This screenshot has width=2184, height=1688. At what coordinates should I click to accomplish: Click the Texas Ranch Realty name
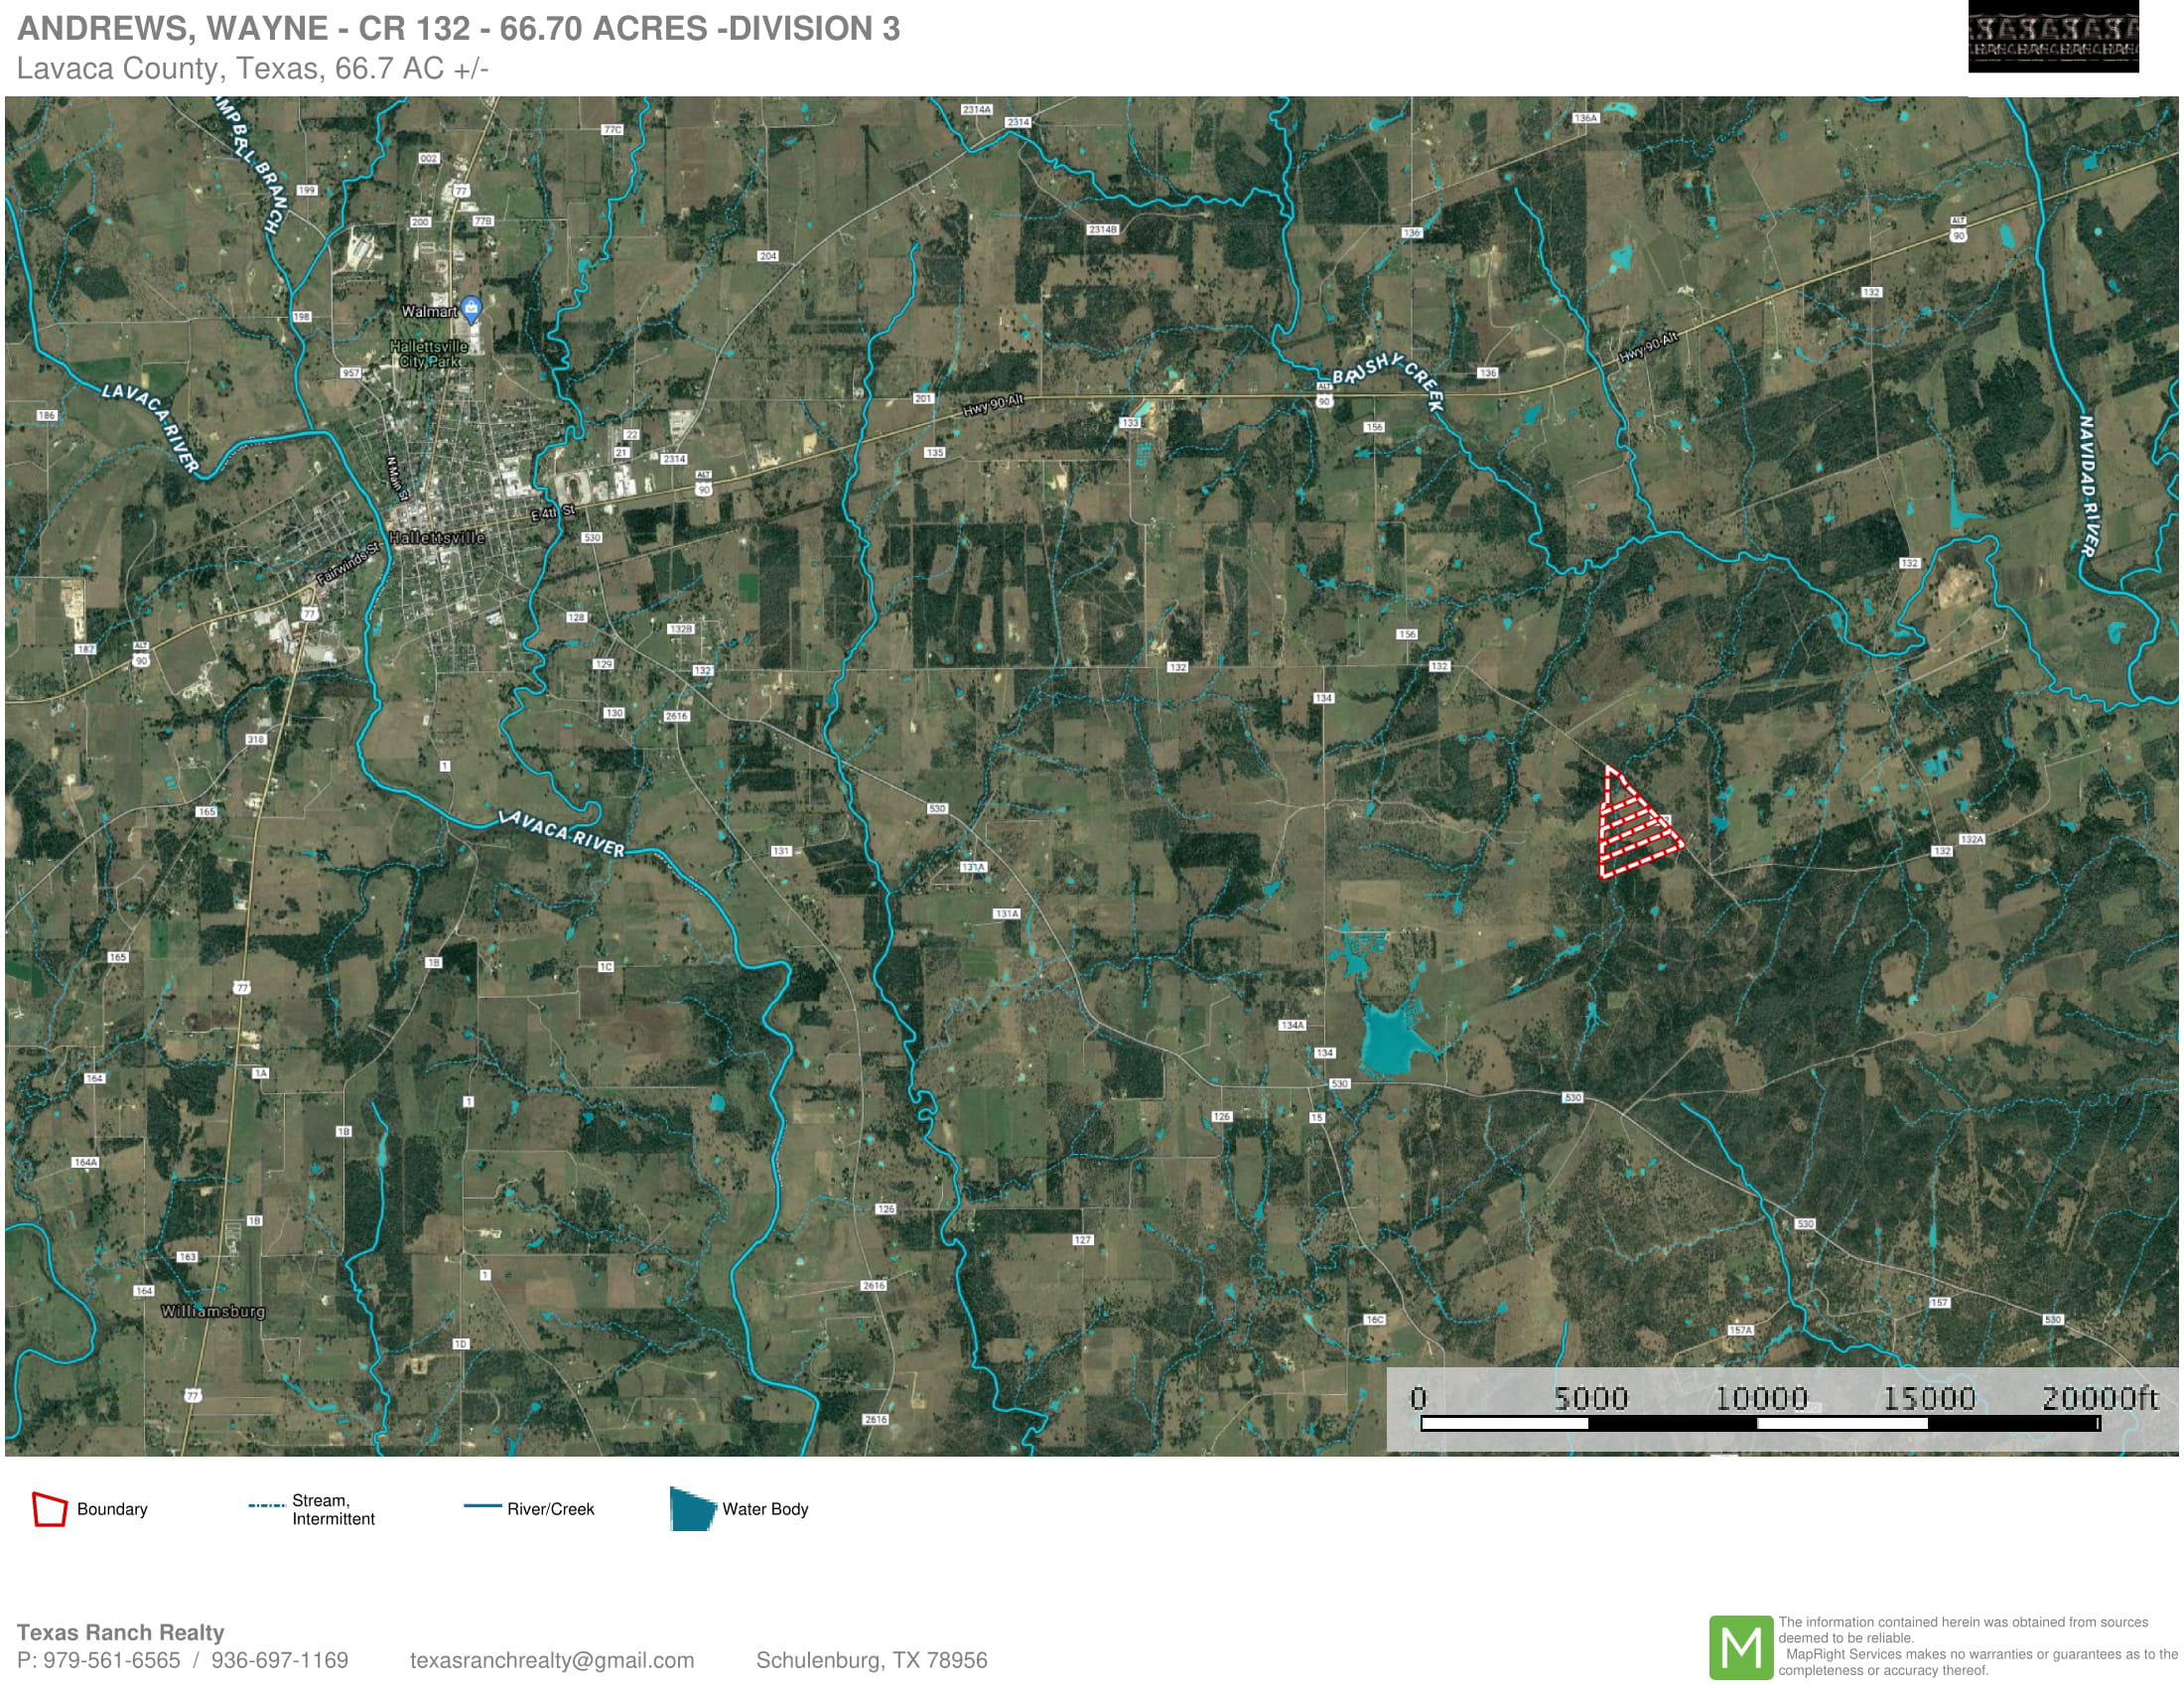pos(120,1632)
